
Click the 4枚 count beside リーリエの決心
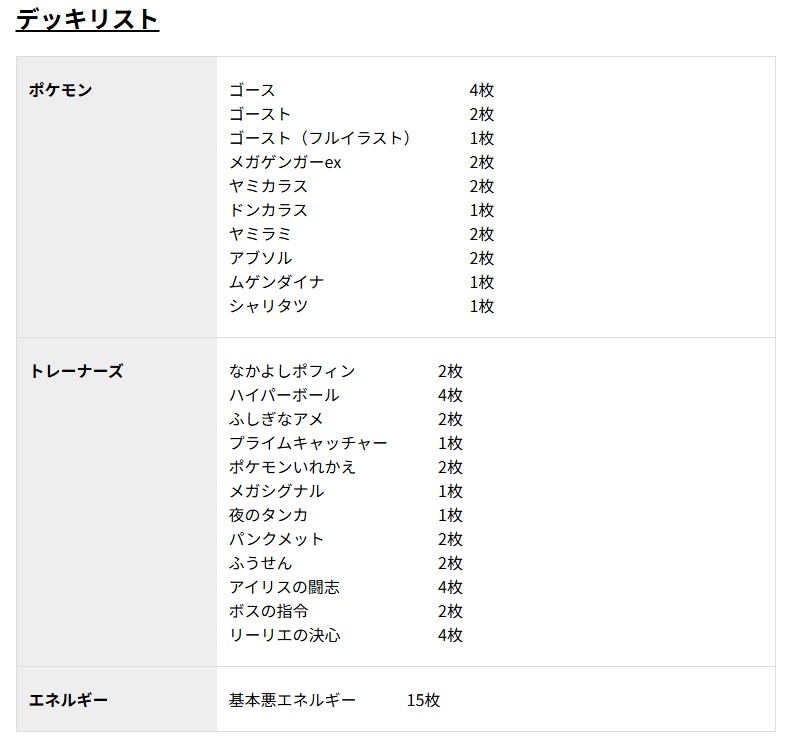[450, 635]
